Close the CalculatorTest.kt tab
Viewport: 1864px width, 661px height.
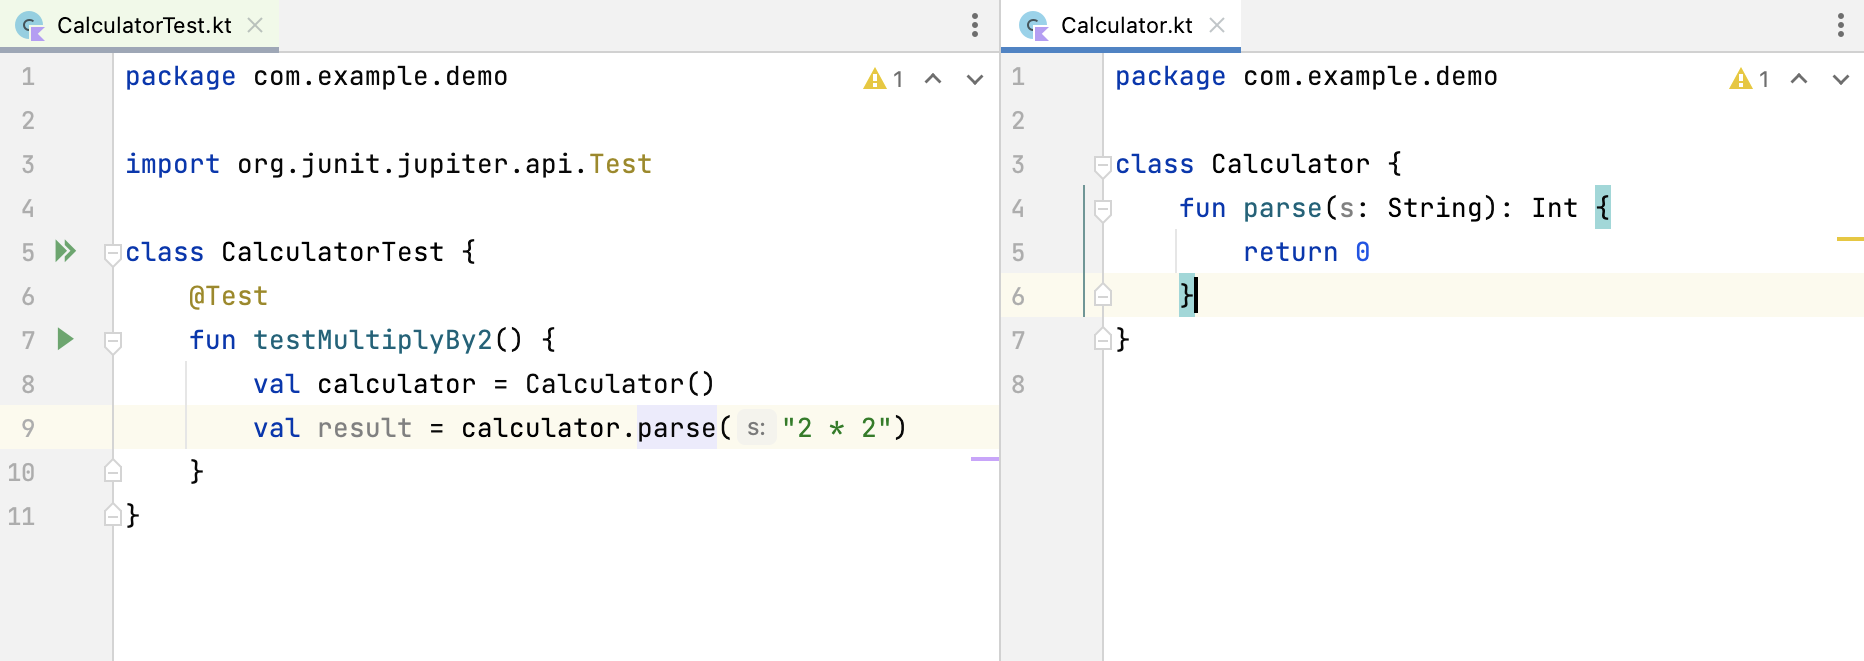(255, 25)
